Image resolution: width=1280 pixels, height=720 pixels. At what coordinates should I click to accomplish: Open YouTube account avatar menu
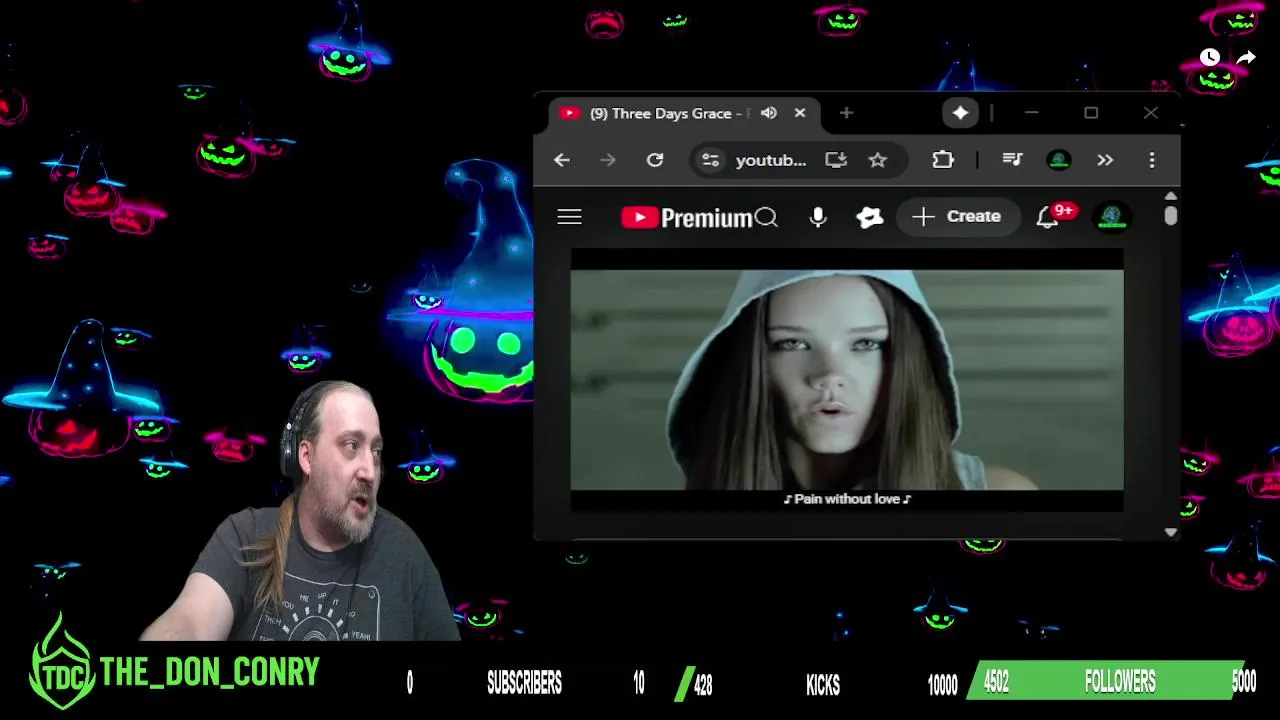tap(1112, 217)
